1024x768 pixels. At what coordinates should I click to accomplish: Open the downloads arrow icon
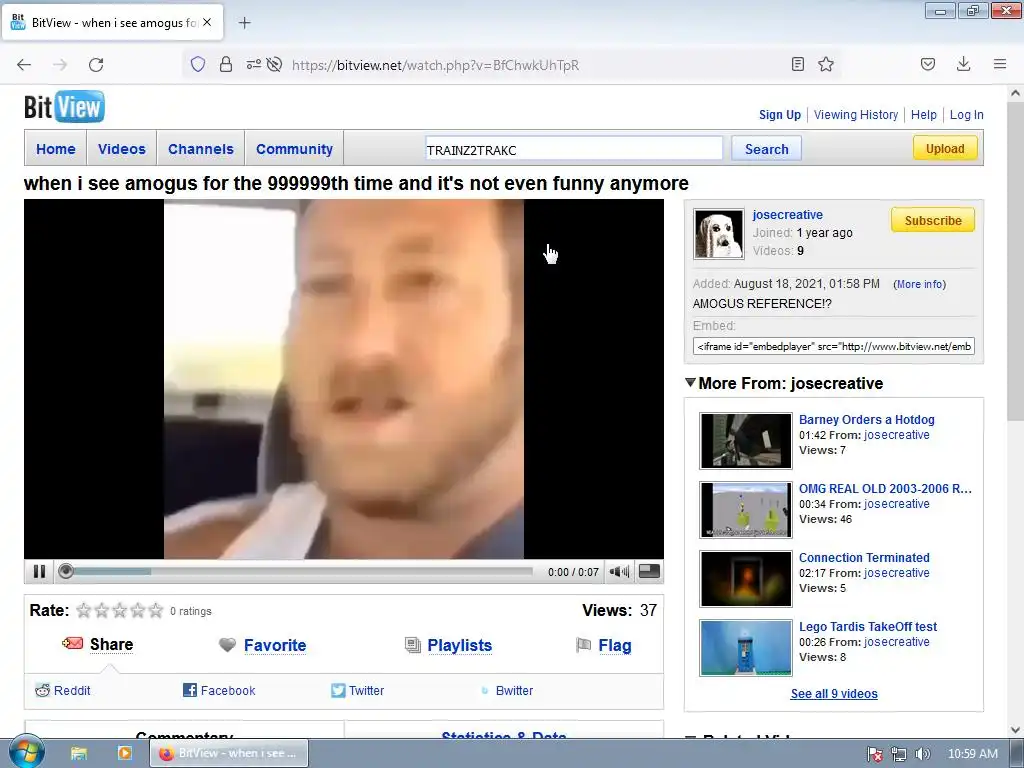963,64
